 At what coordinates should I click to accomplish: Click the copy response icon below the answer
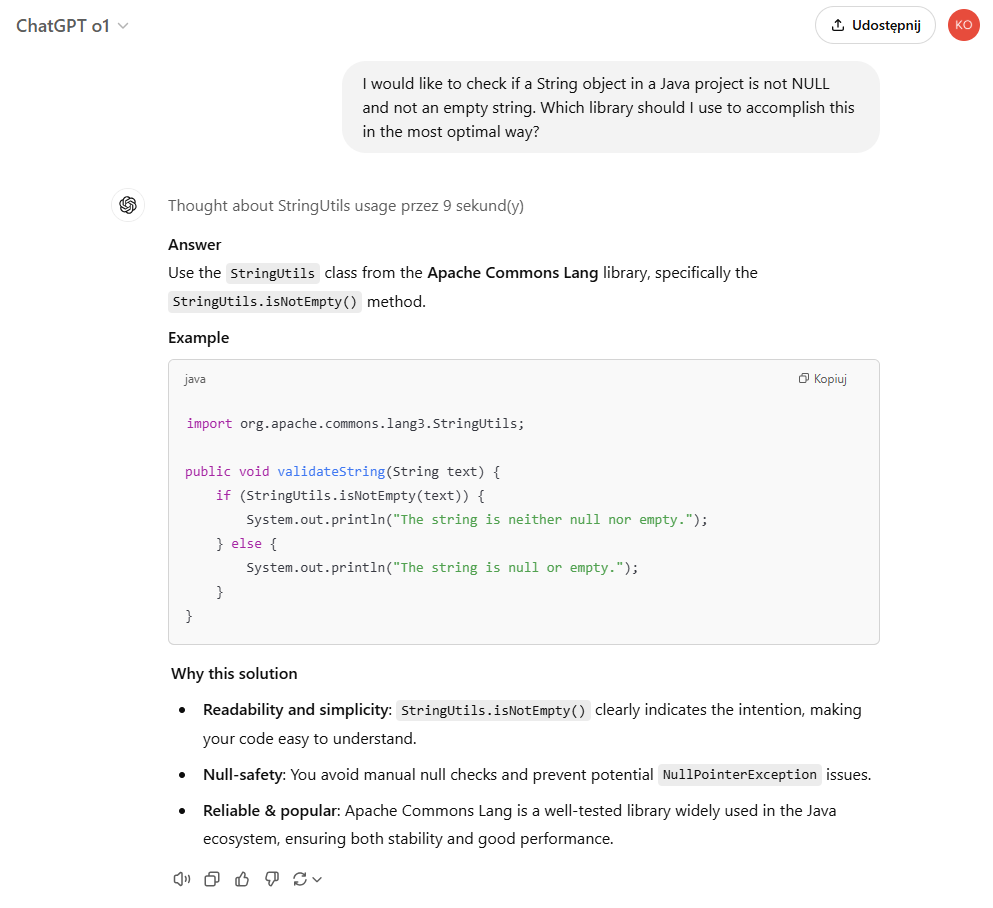(x=212, y=878)
